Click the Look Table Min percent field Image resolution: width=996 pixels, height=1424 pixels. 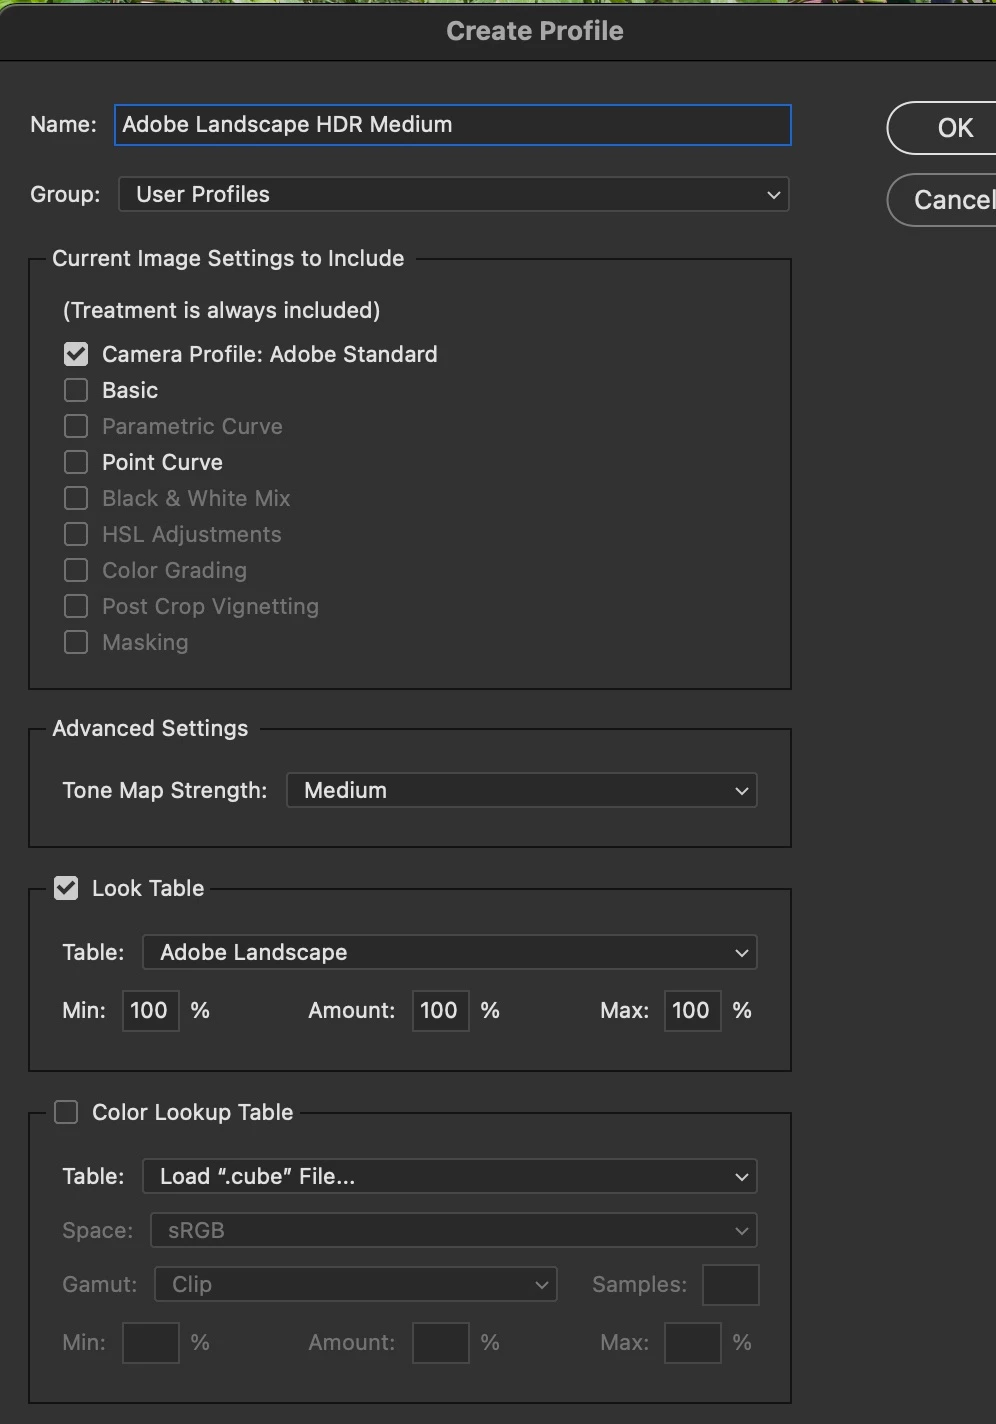tap(150, 1010)
